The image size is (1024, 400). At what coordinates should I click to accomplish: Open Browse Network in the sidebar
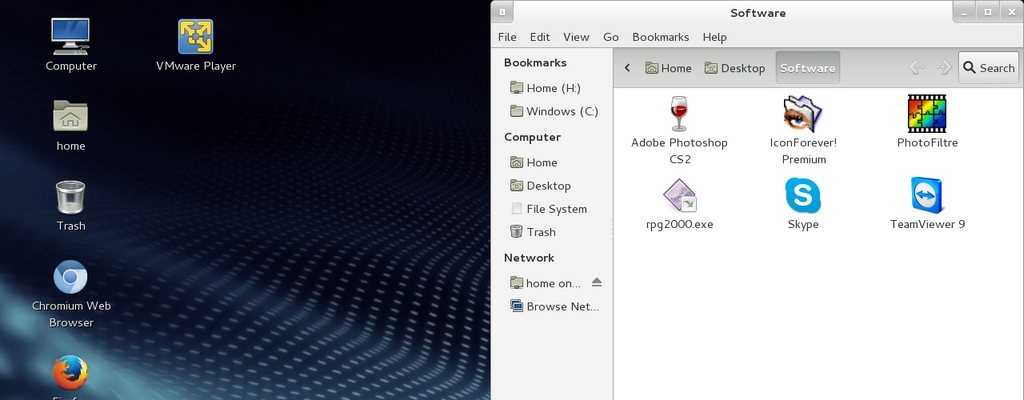click(x=561, y=307)
